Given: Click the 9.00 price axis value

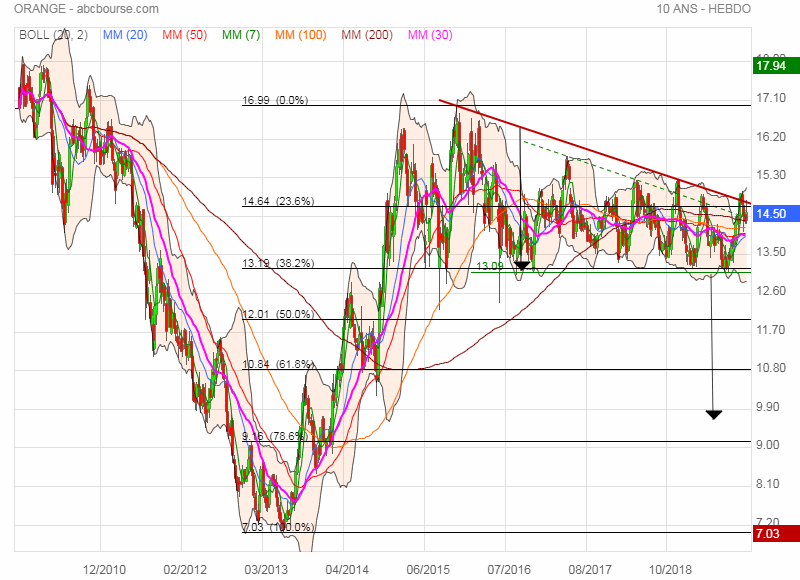Looking at the screenshot, I should pos(768,445).
